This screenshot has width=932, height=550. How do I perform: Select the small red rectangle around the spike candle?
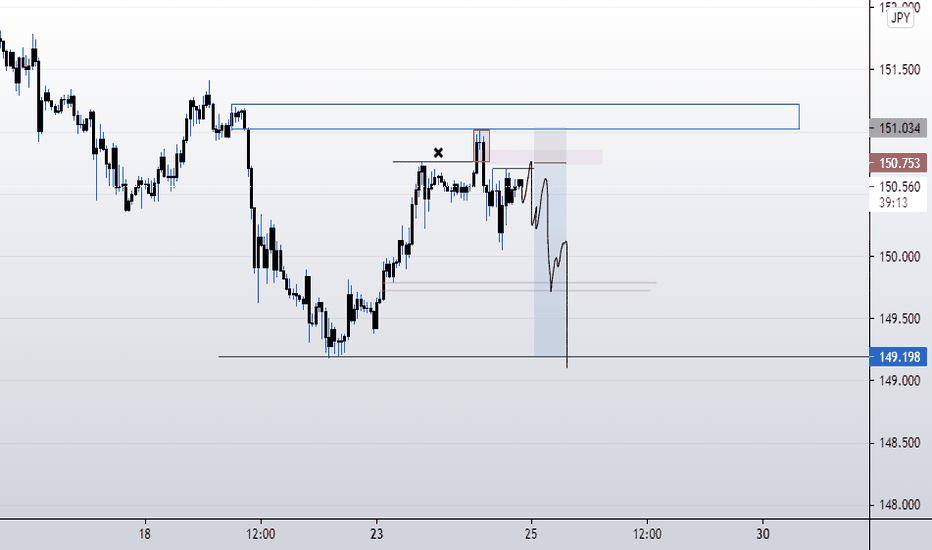pos(481,146)
